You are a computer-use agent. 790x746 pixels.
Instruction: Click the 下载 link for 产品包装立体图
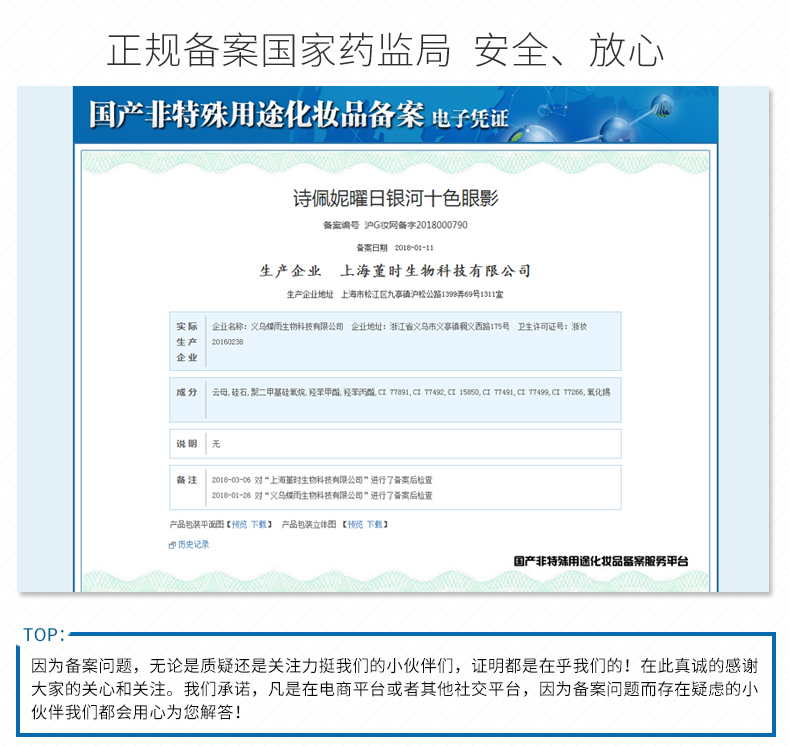click(374, 524)
